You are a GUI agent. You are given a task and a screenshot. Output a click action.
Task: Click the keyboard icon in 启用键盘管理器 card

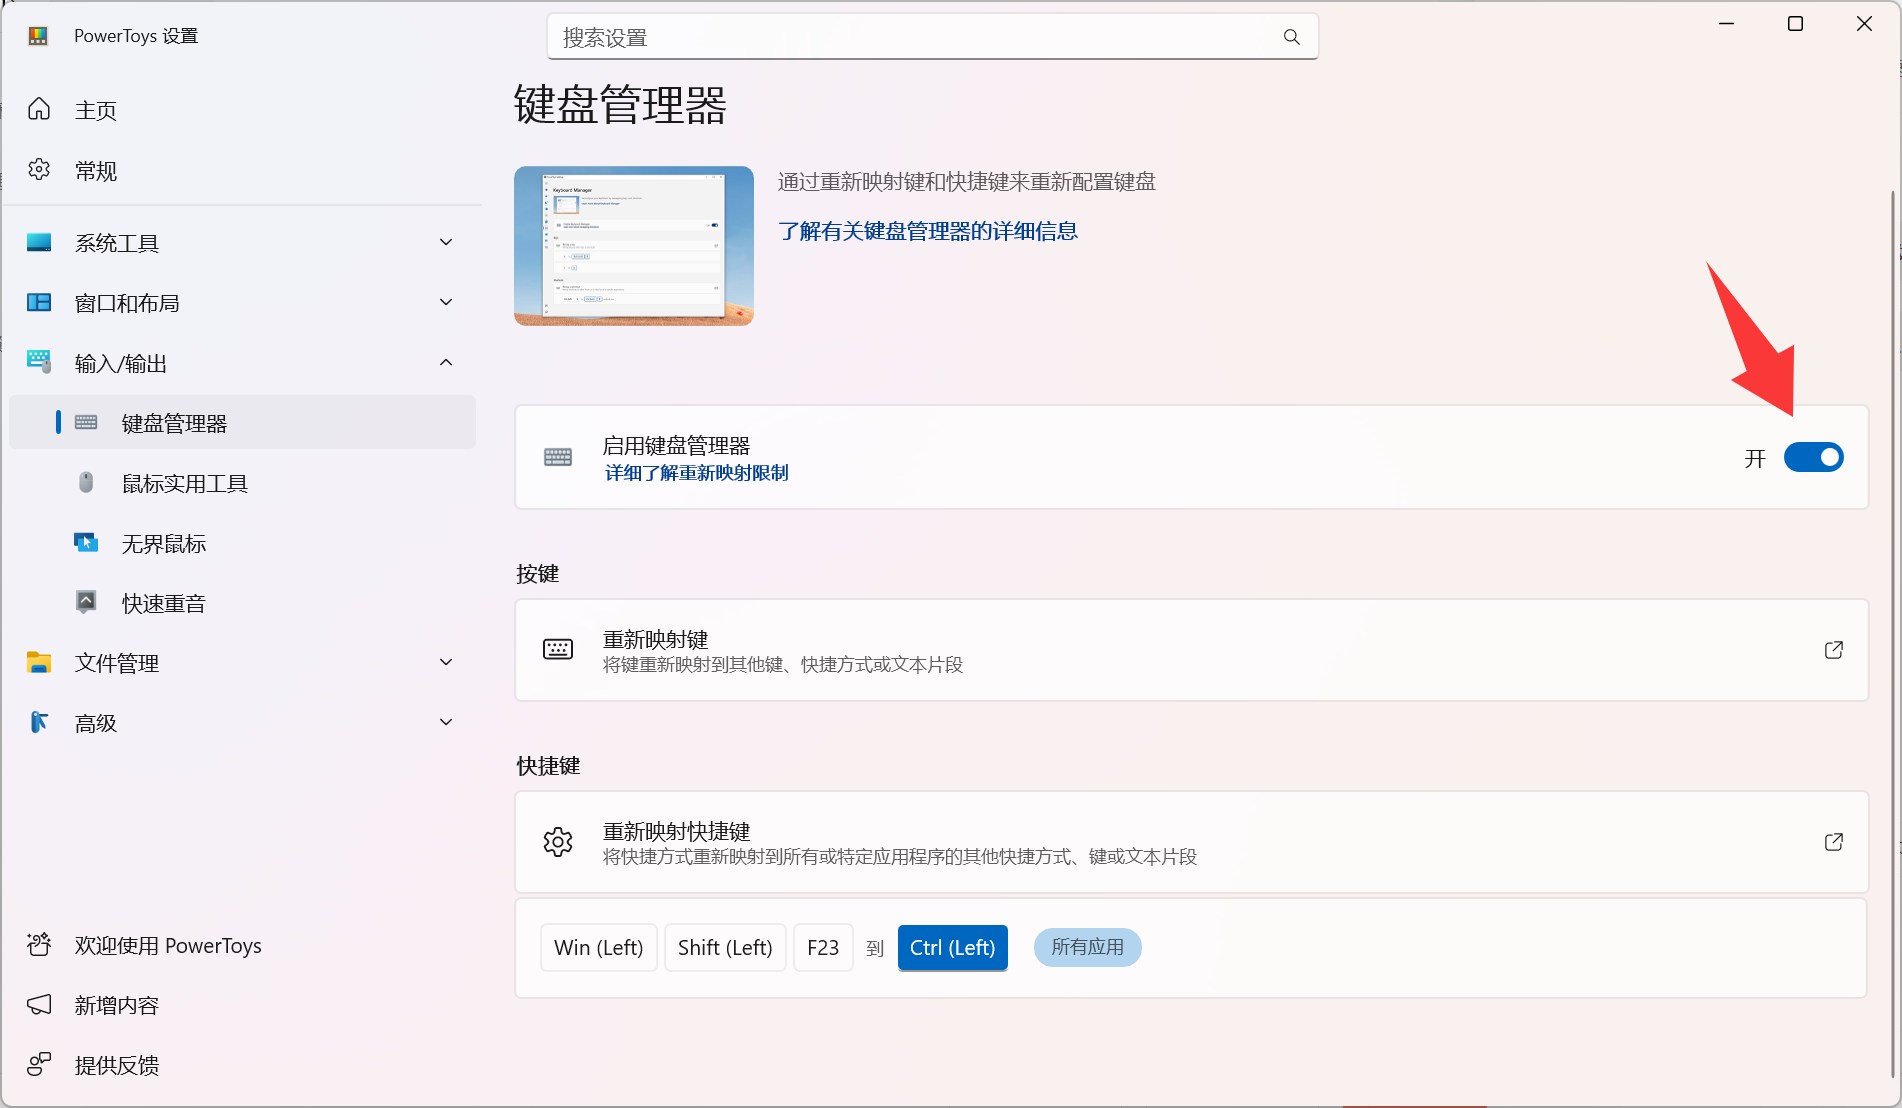tap(558, 457)
